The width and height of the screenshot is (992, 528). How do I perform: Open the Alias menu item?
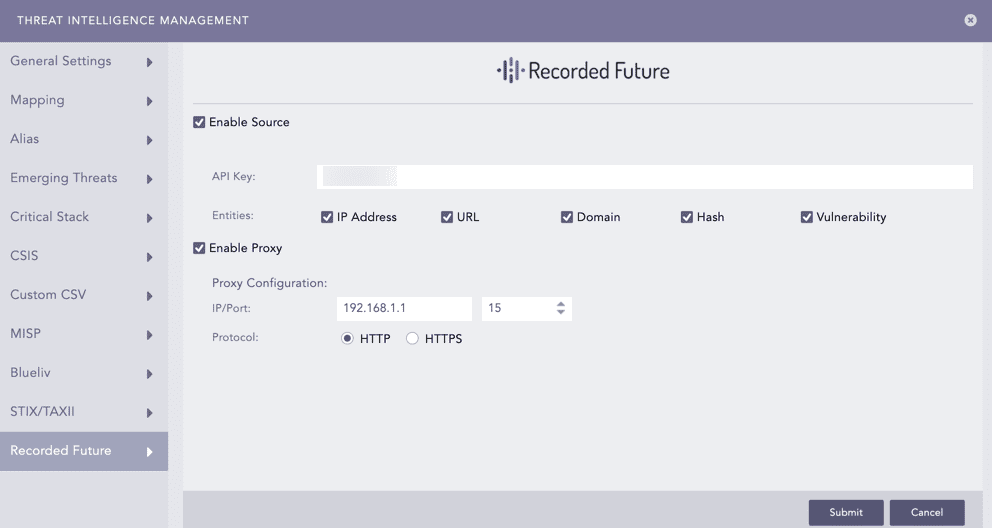tap(25, 139)
